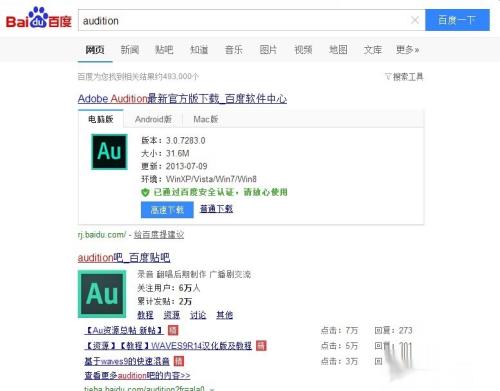
Task: Clear the search box with X
Action: click(x=415, y=20)
